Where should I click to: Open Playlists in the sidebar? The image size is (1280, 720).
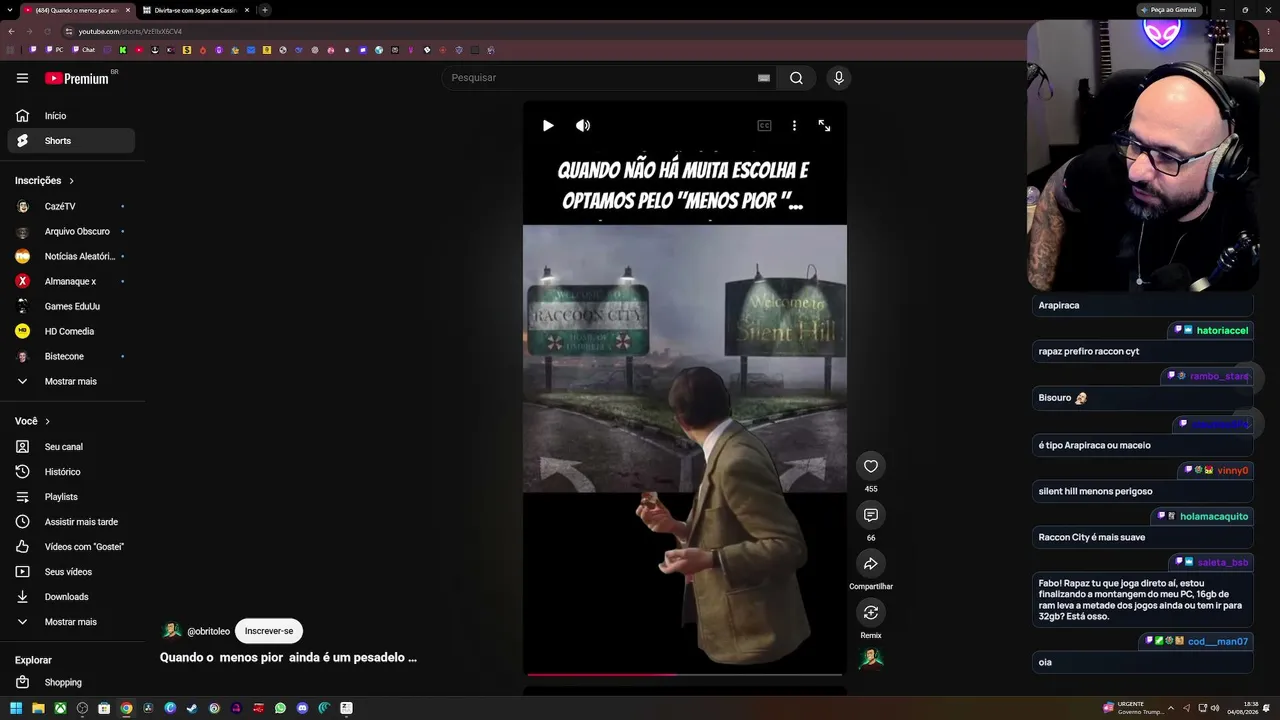click(x=71, y=497)
